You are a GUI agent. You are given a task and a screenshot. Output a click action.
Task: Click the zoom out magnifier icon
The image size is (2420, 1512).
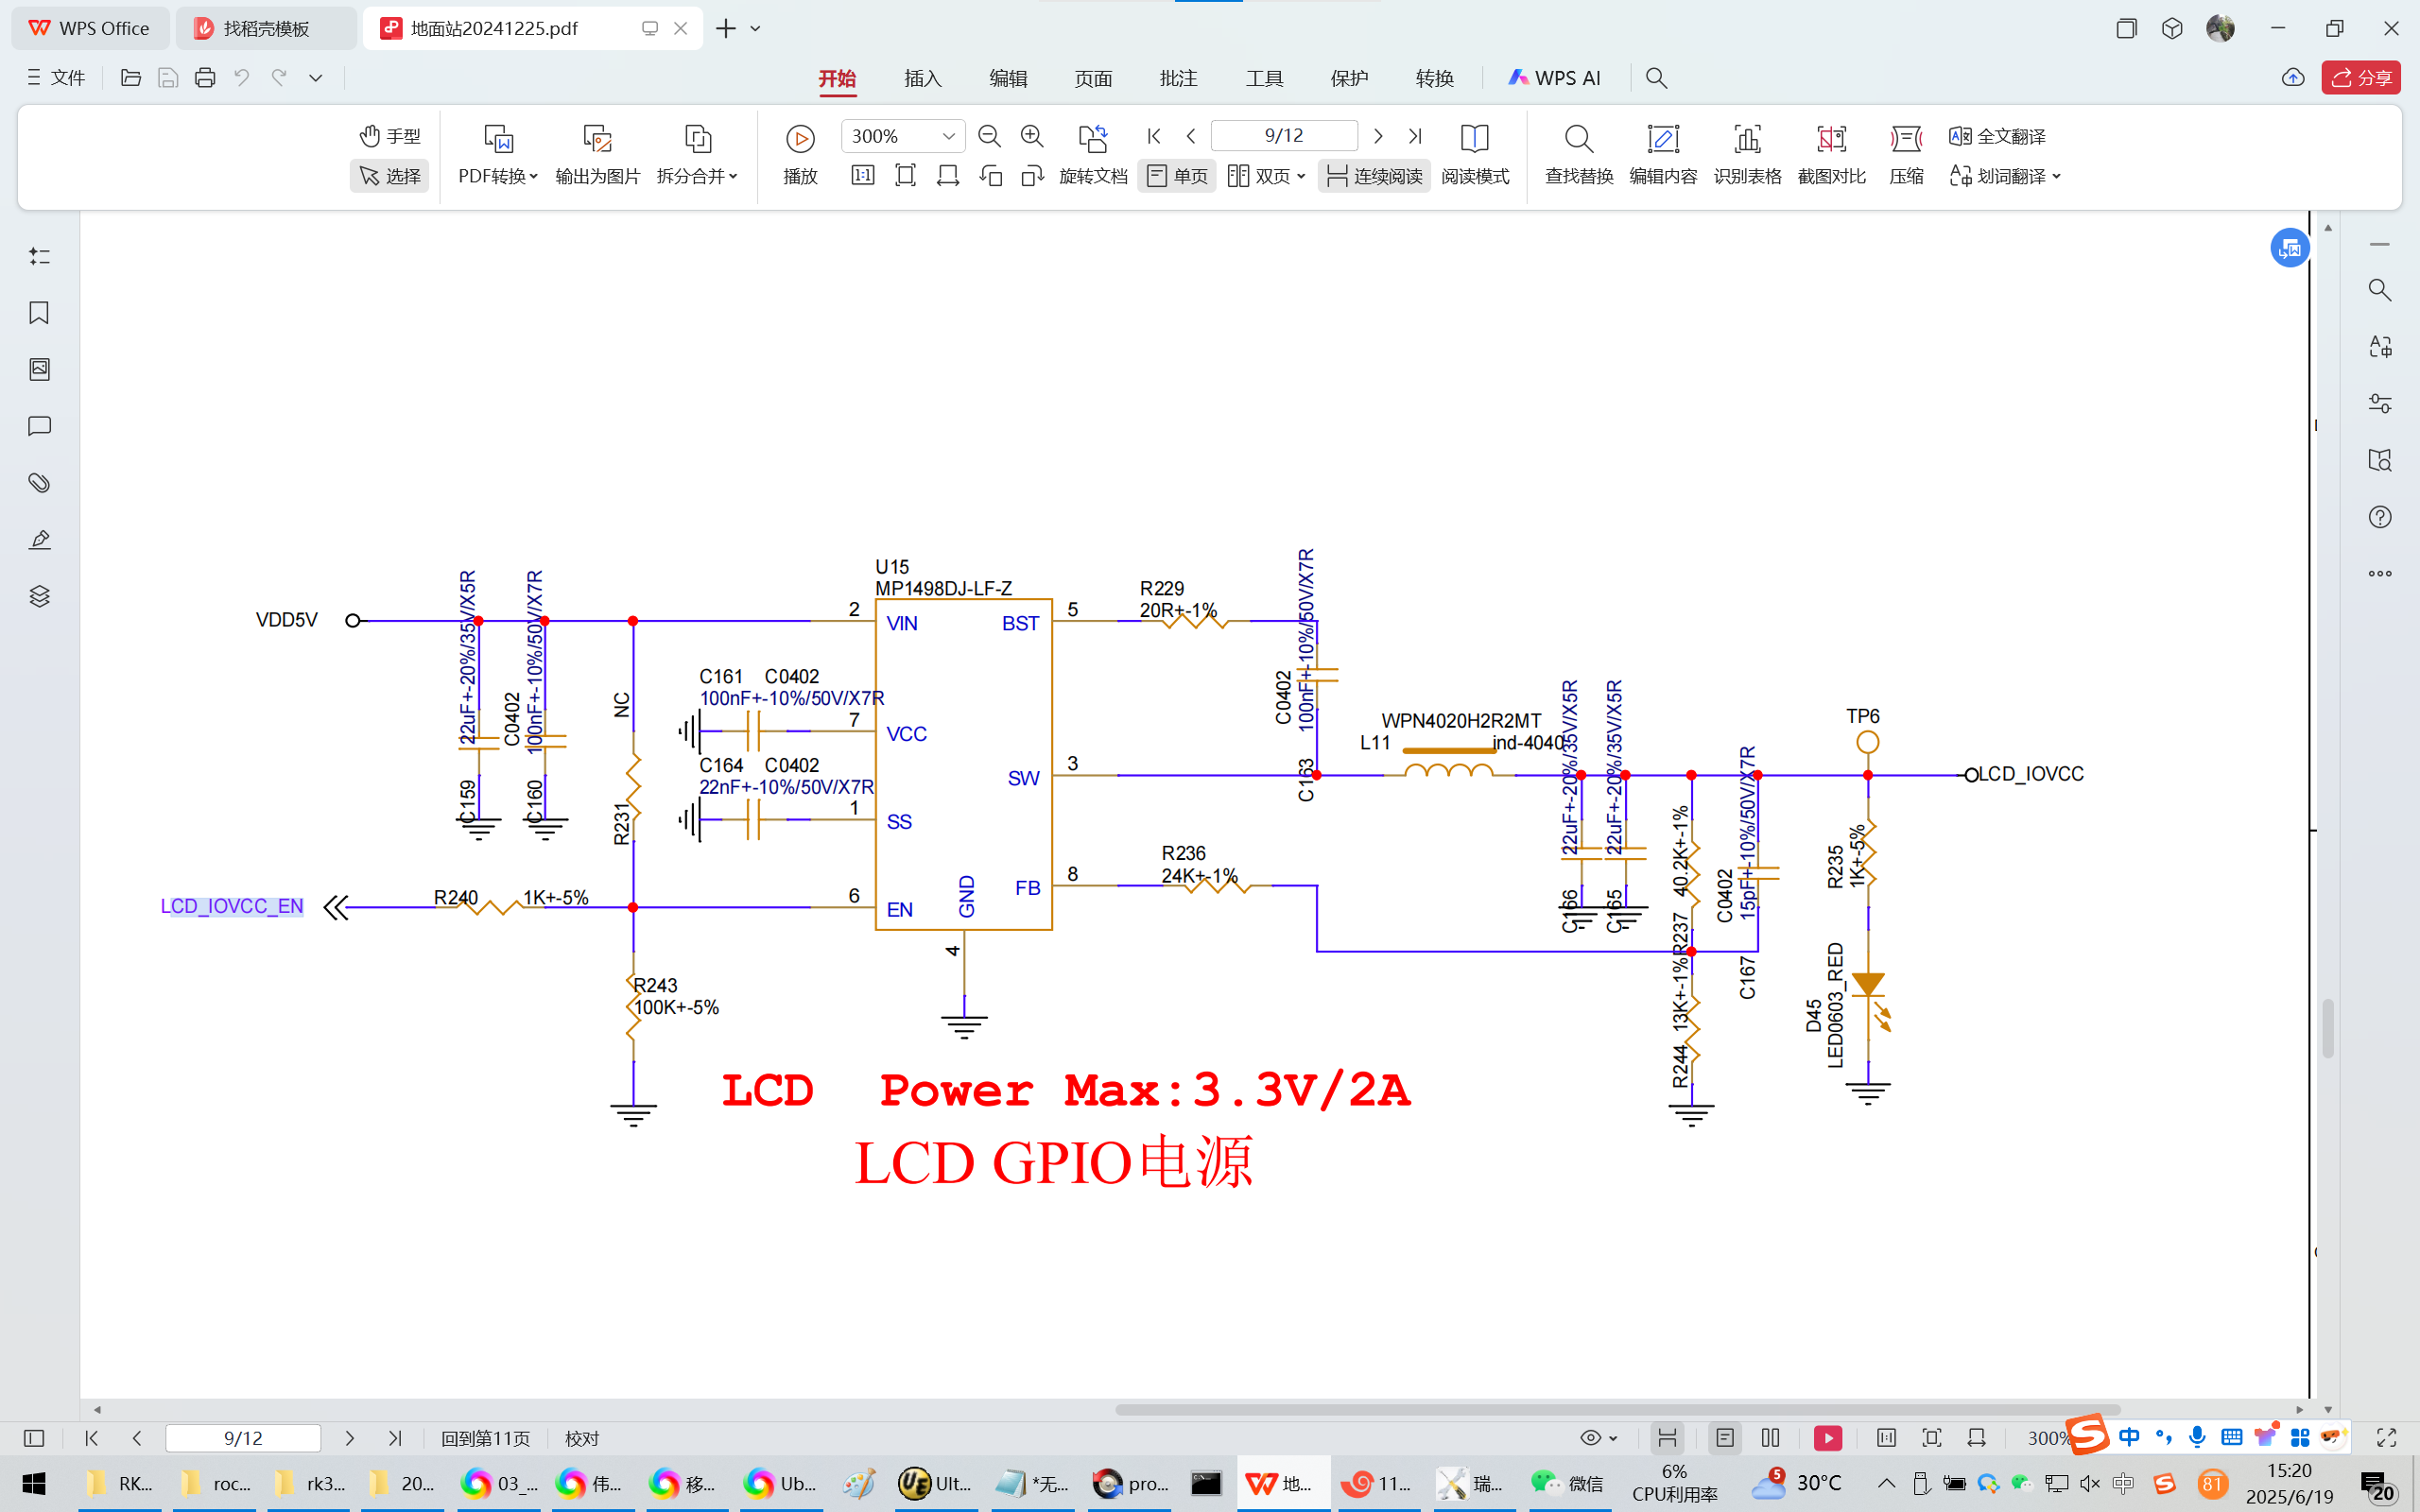click(x=989, y=136)
